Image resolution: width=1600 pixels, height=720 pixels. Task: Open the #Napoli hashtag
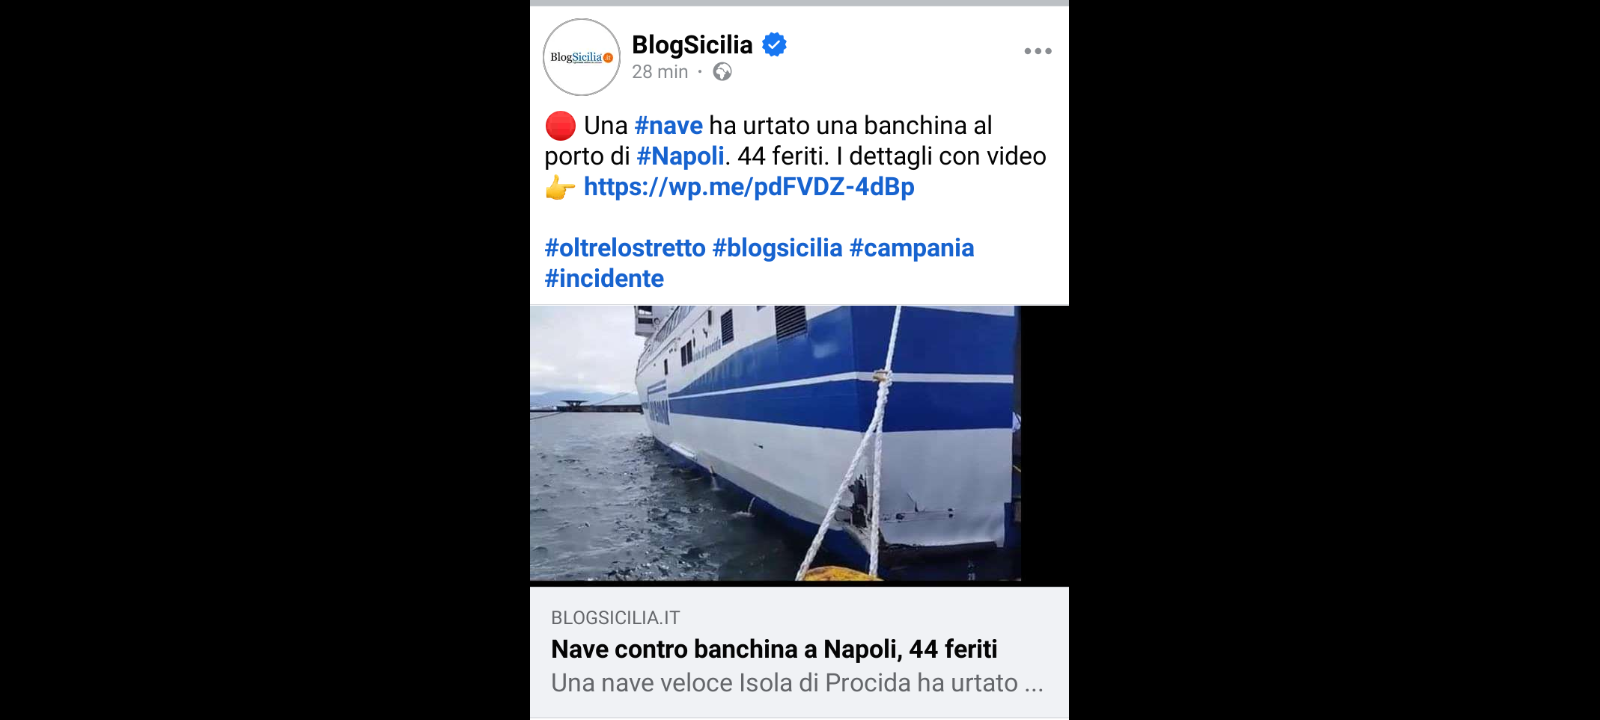pos(680,156)
